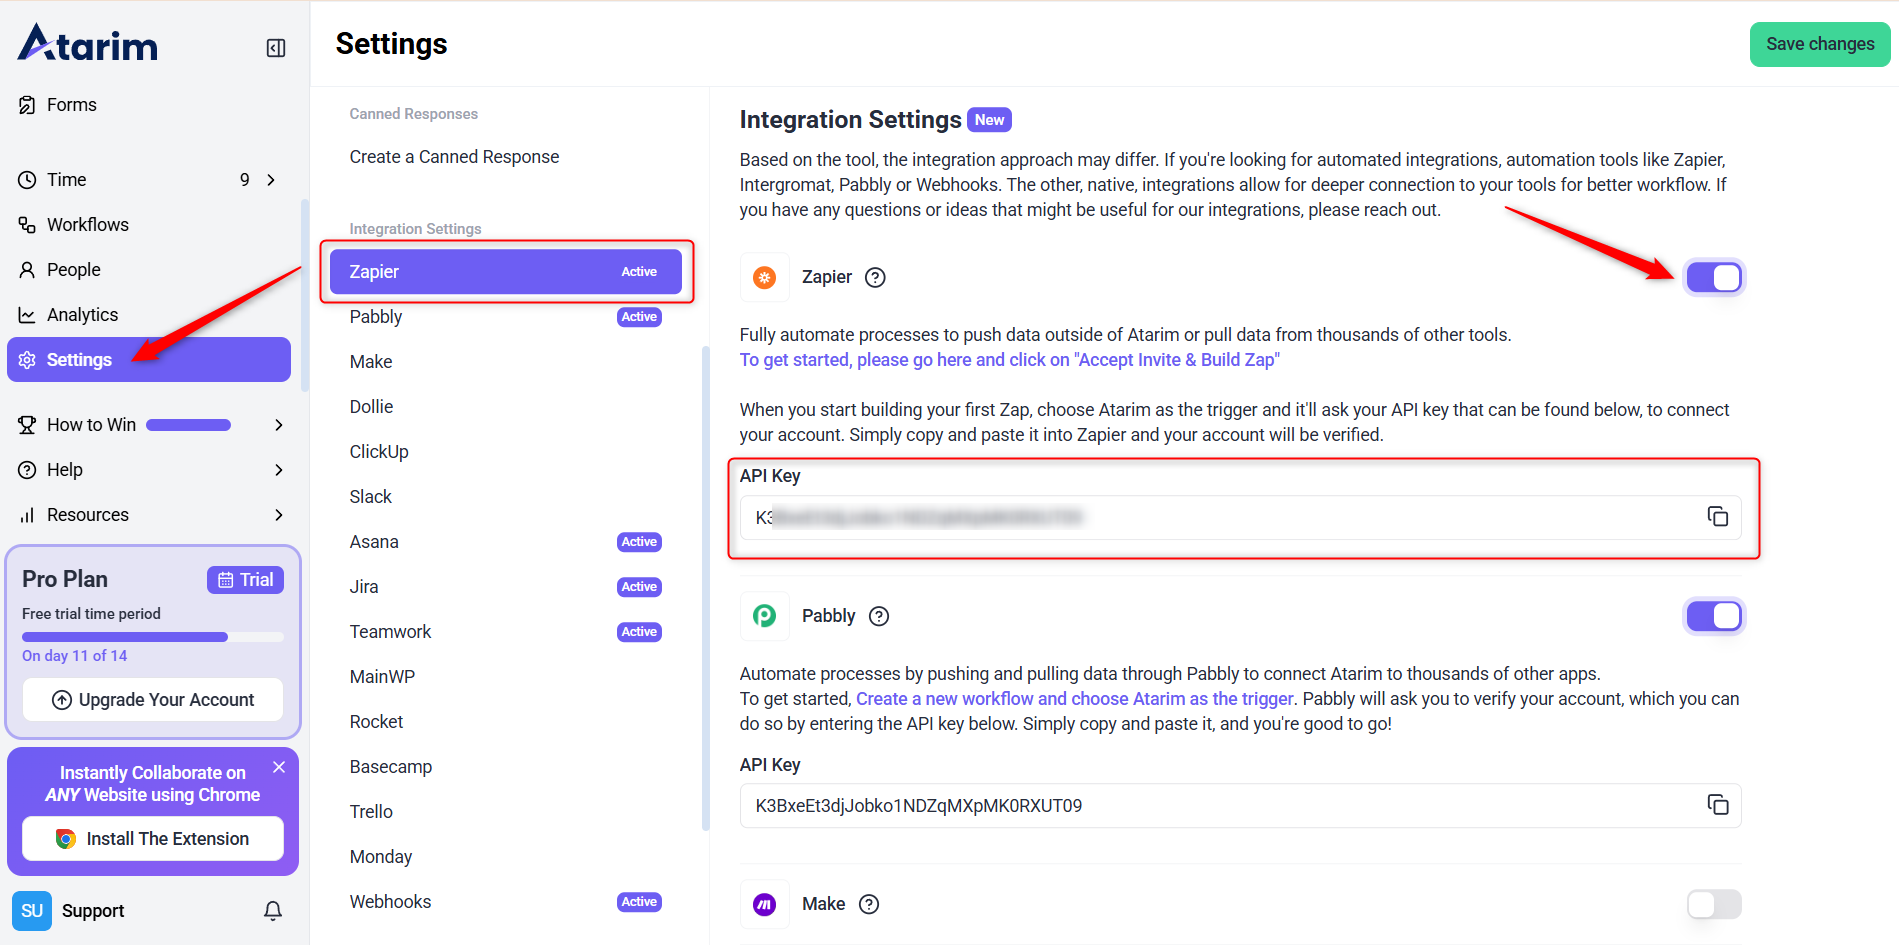
Task: Open Analytics from the sidebar
Action: pyautogui.click(x=82, y=315)
